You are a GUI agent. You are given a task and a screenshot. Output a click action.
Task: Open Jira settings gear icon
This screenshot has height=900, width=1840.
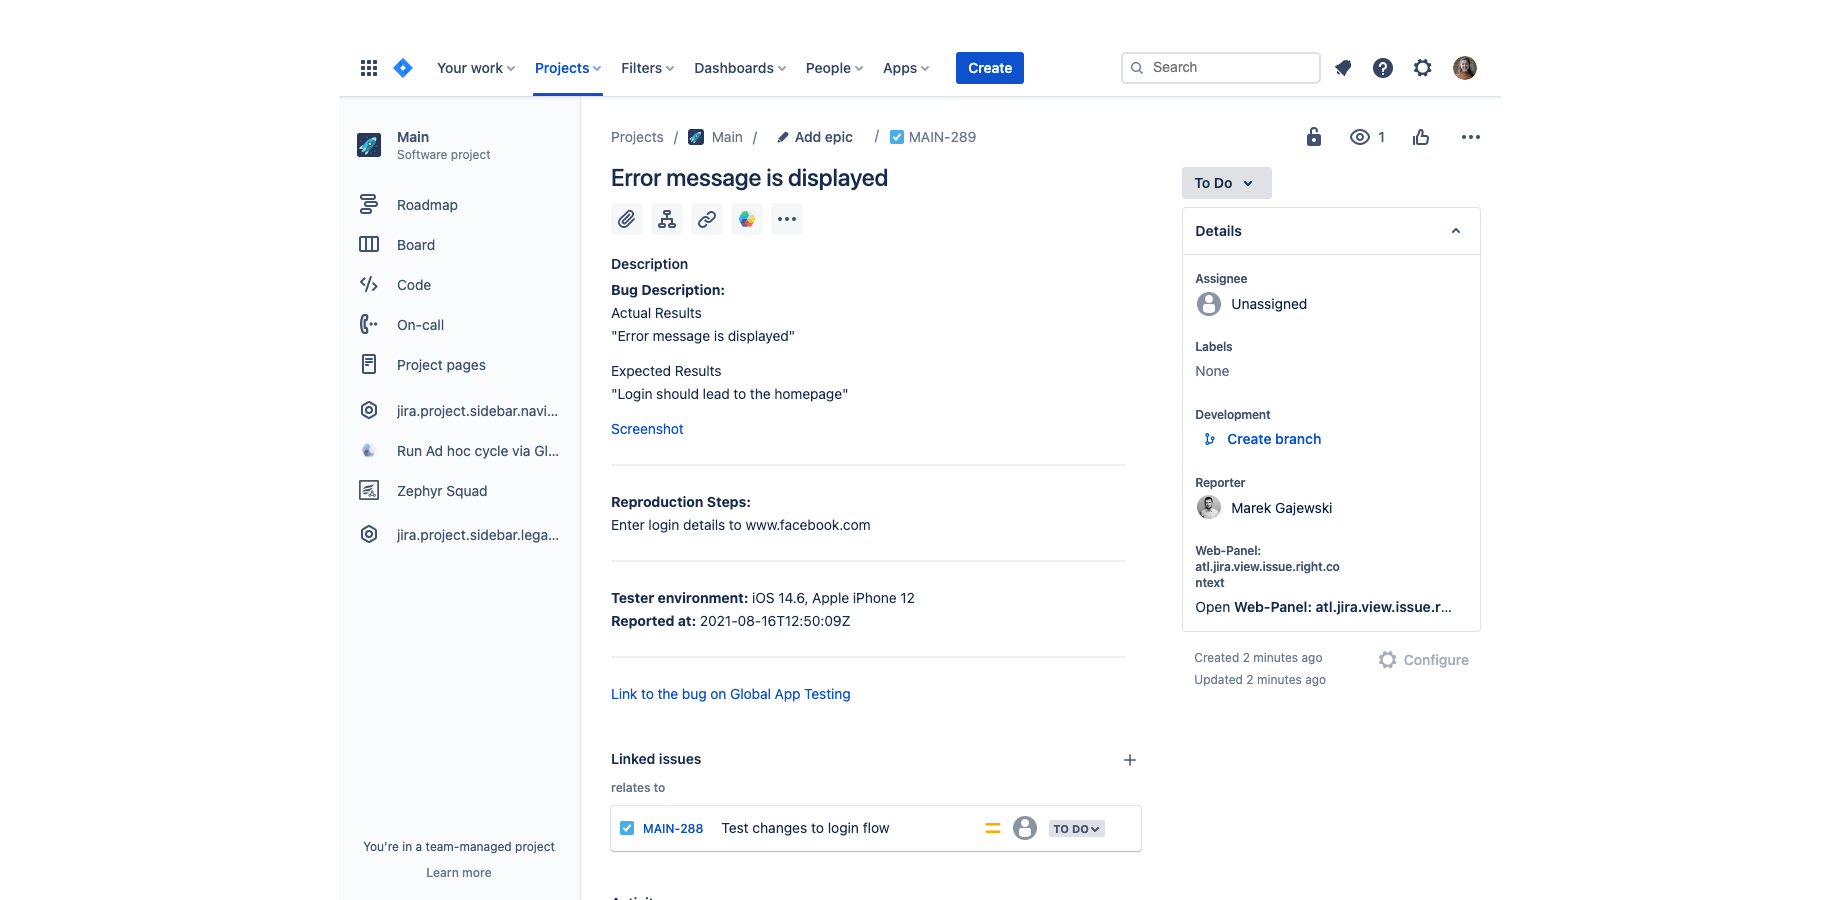point(1422,67)
